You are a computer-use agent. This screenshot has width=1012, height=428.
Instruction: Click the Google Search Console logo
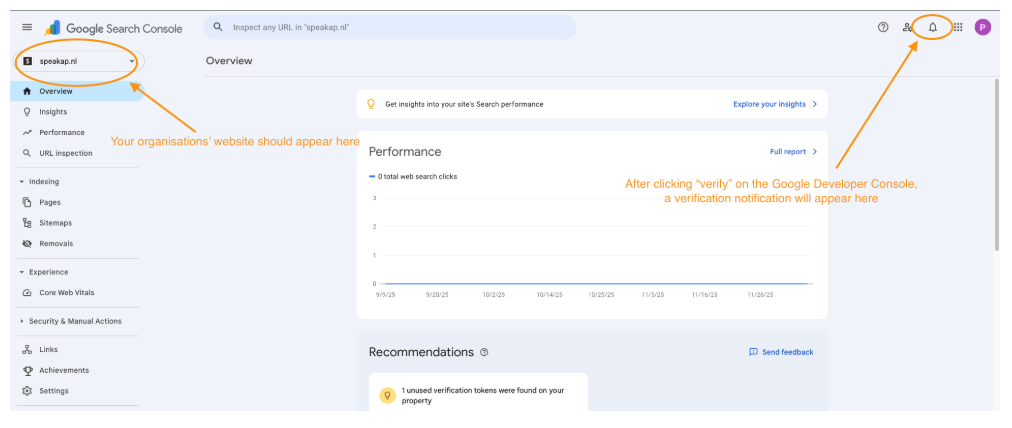point(114,28)
